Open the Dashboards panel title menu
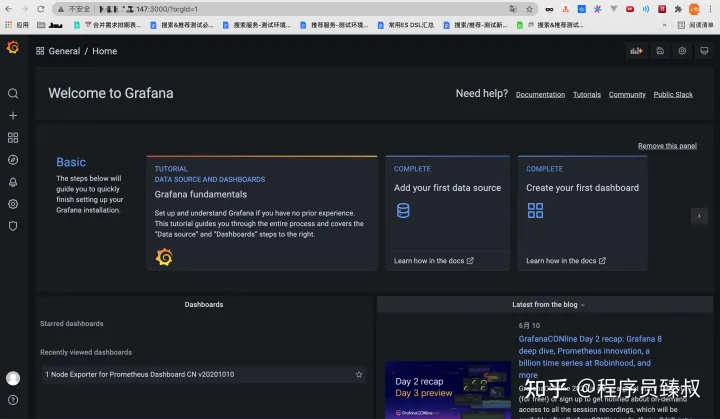 tap(204, 305)
